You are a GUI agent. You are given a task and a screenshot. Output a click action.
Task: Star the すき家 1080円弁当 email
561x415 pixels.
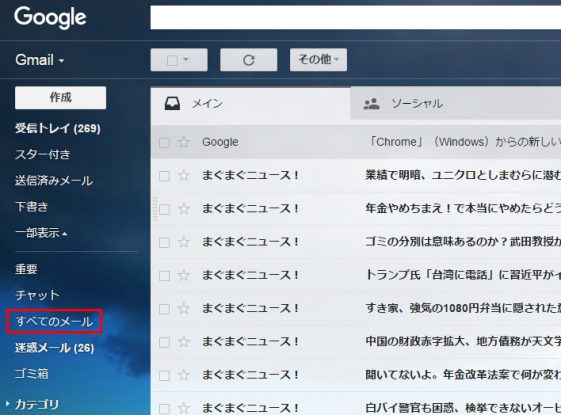tap(184, 308)
